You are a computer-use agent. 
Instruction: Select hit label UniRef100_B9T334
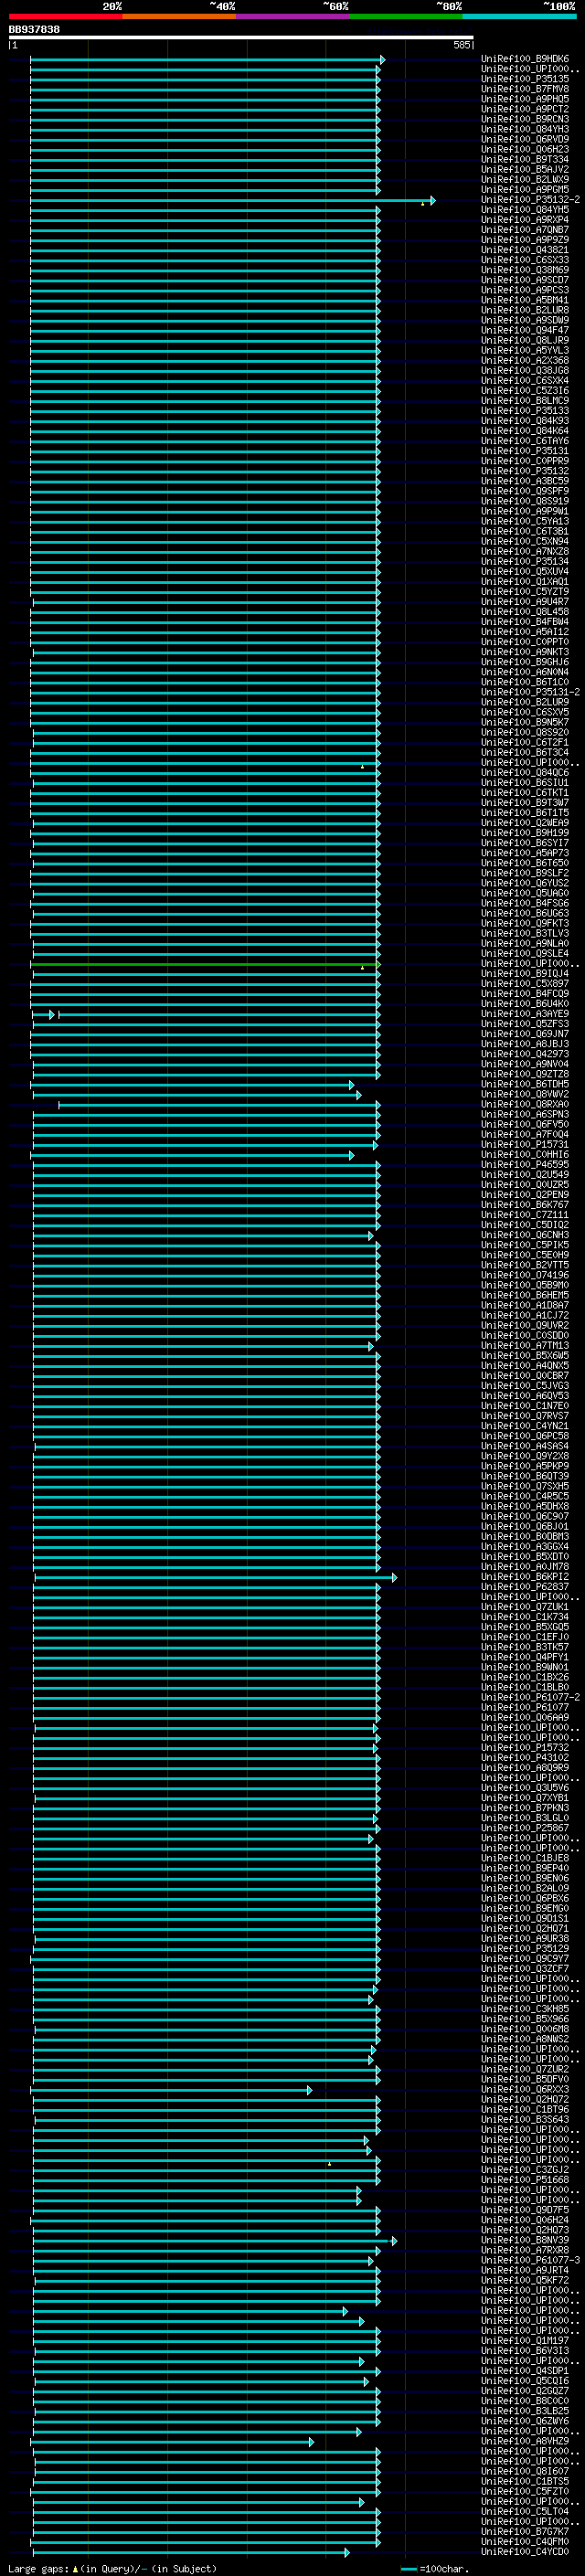(x=525, y=159)
